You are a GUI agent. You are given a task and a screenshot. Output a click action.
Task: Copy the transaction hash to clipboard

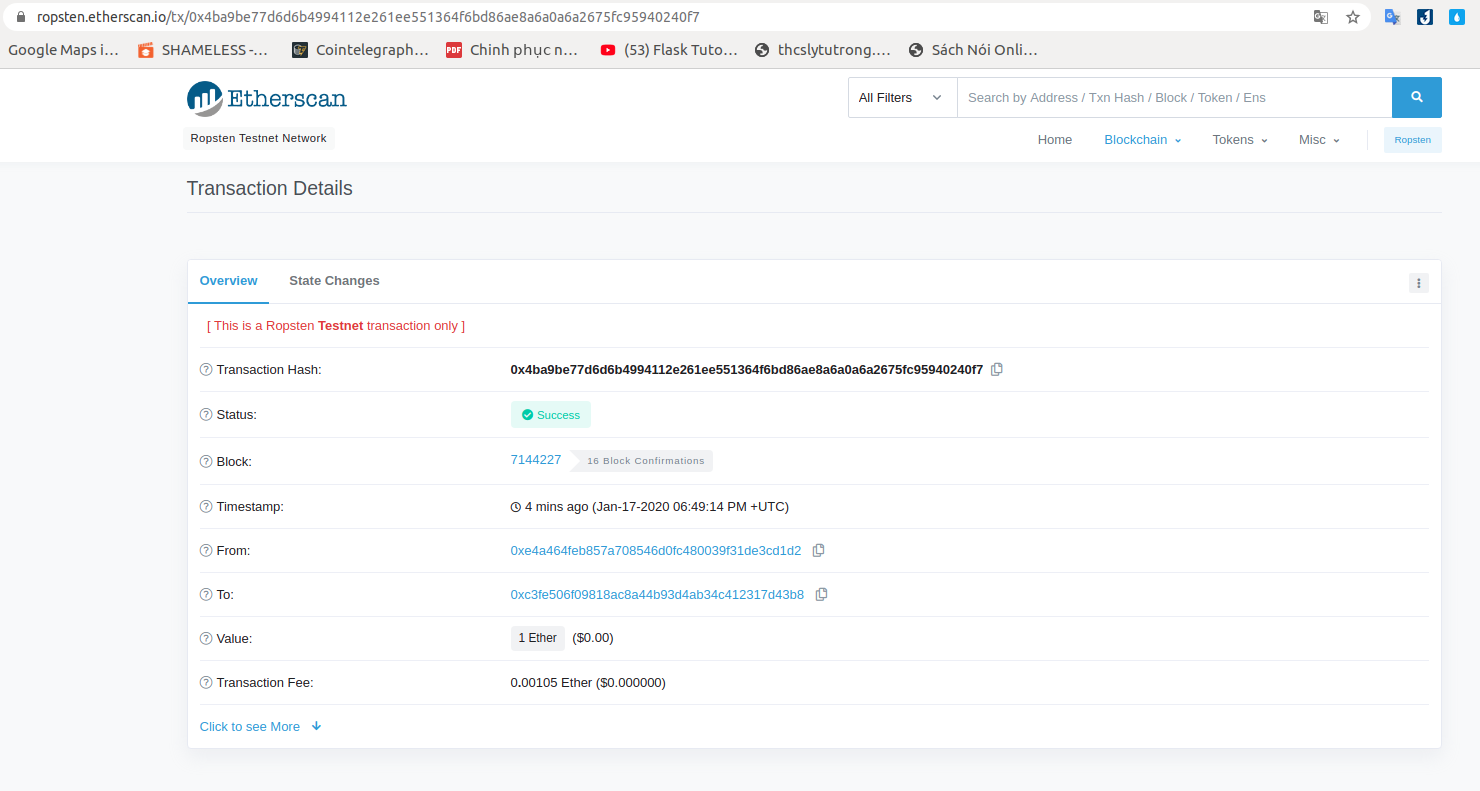pos(997,369)
